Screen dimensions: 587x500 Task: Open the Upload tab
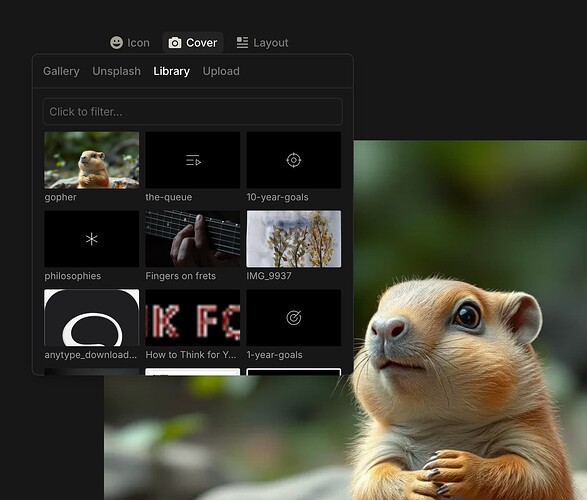tap(221, 71)
